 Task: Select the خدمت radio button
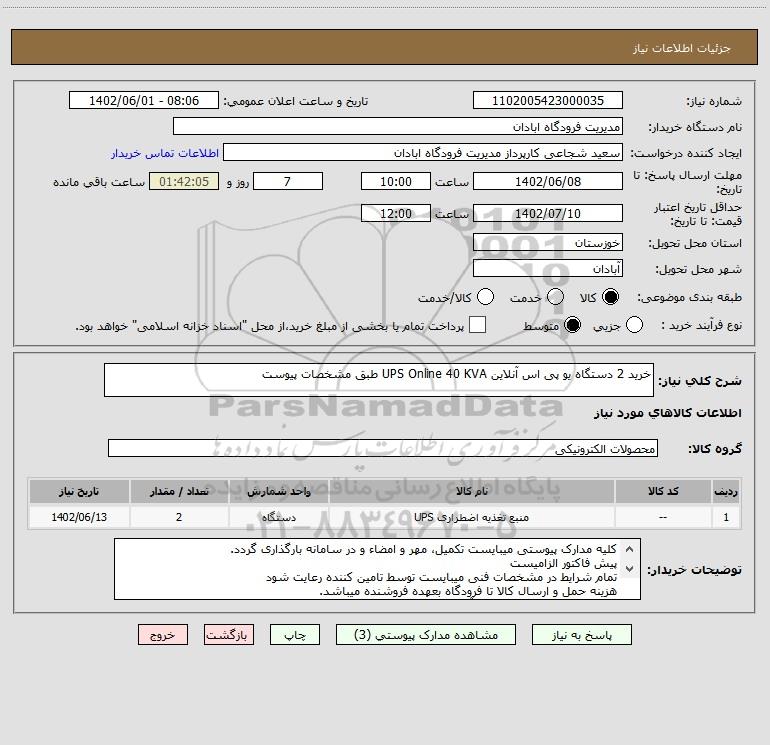pos(555,297)
